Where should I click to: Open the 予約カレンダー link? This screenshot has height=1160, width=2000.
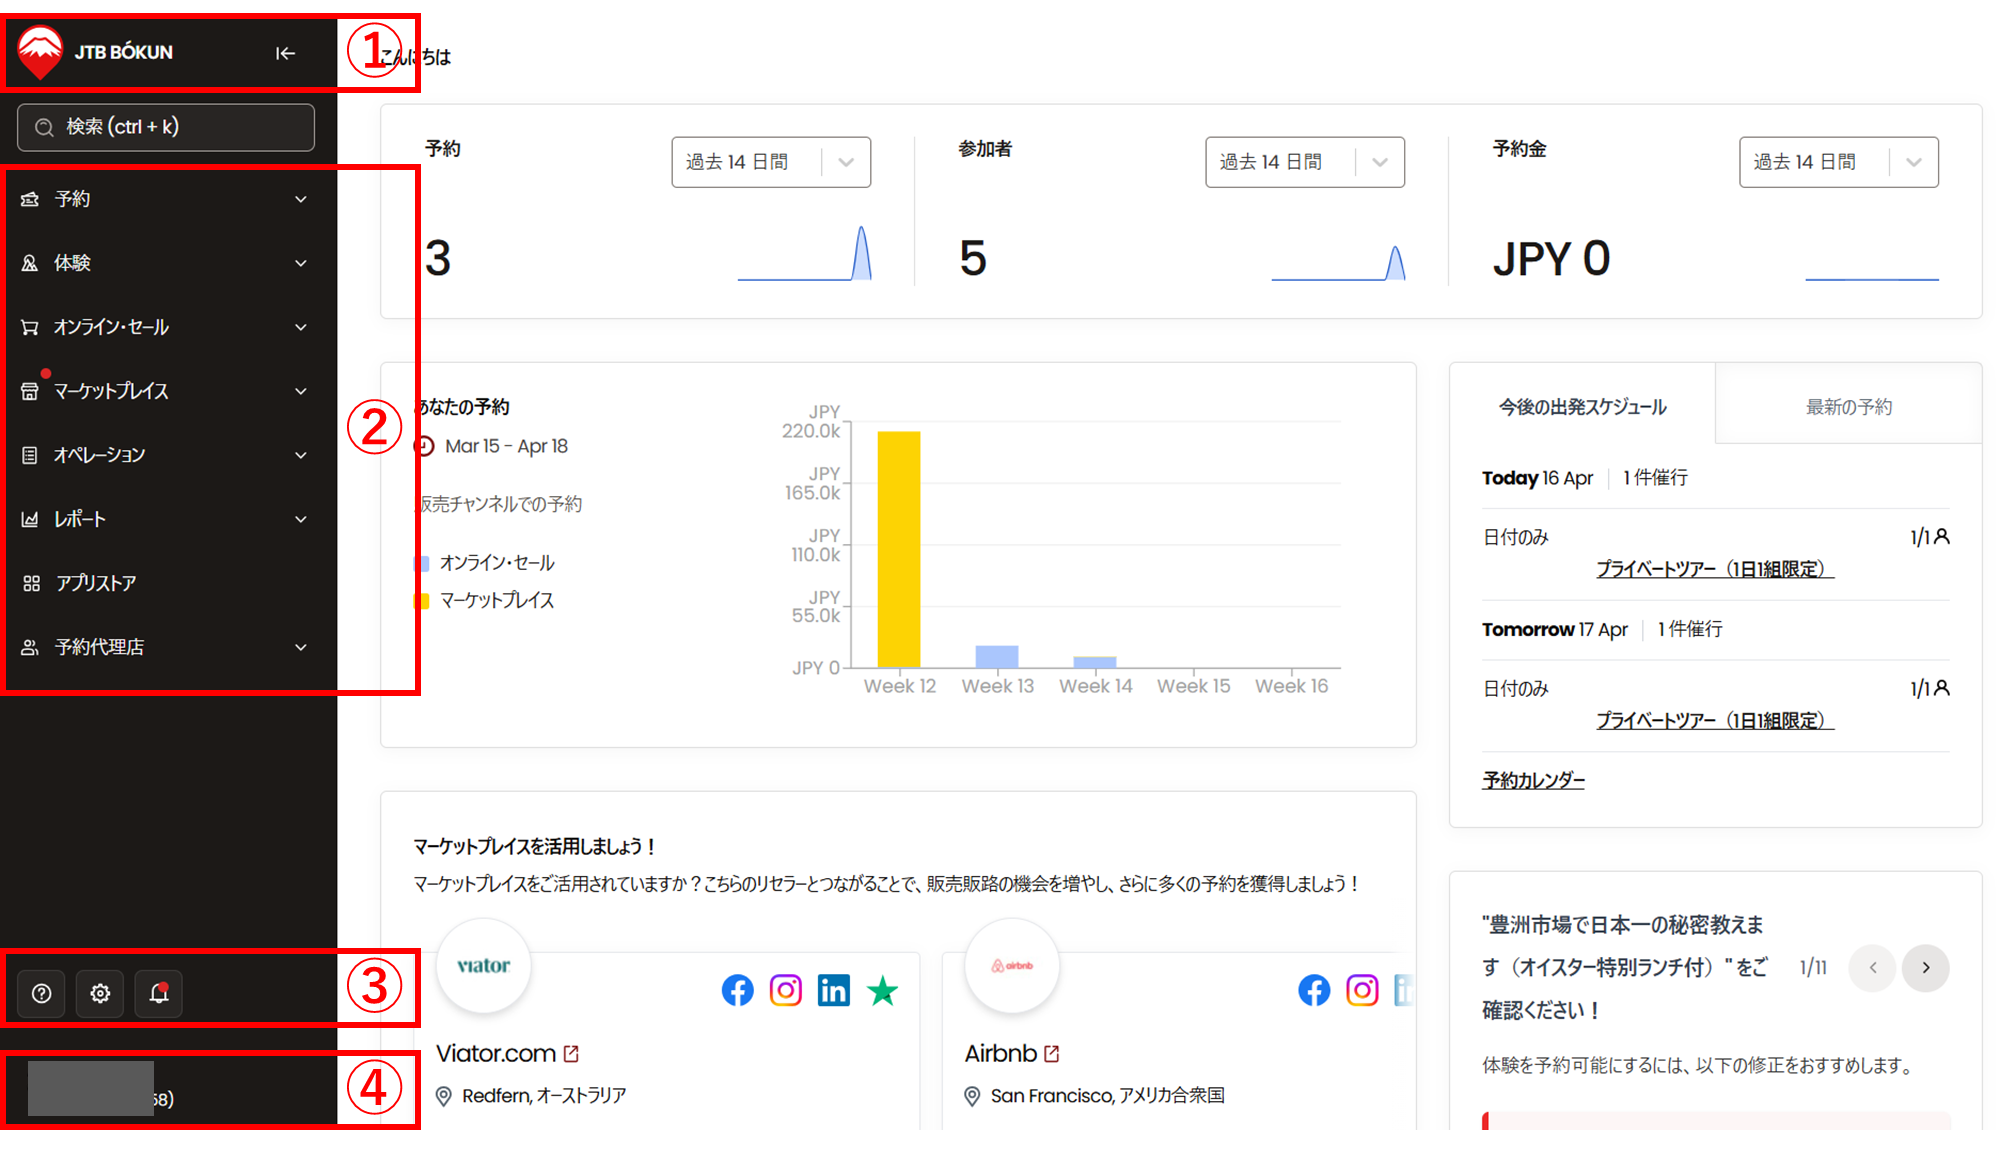click(x=1533, y=780)
